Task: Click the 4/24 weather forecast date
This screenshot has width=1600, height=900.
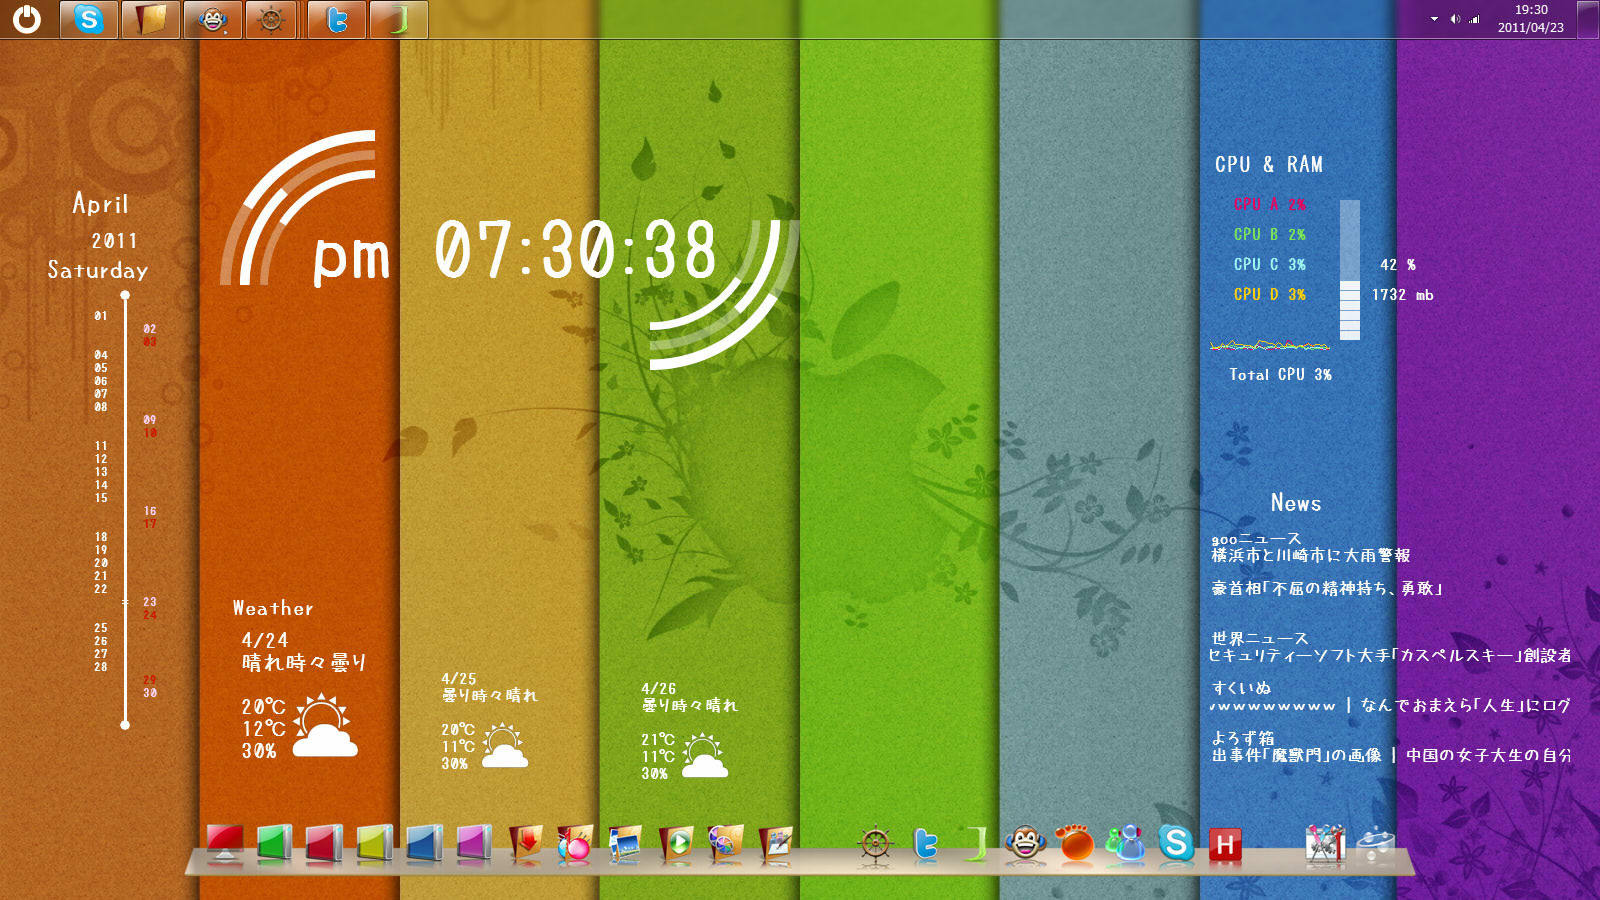Action: [265, 640]
